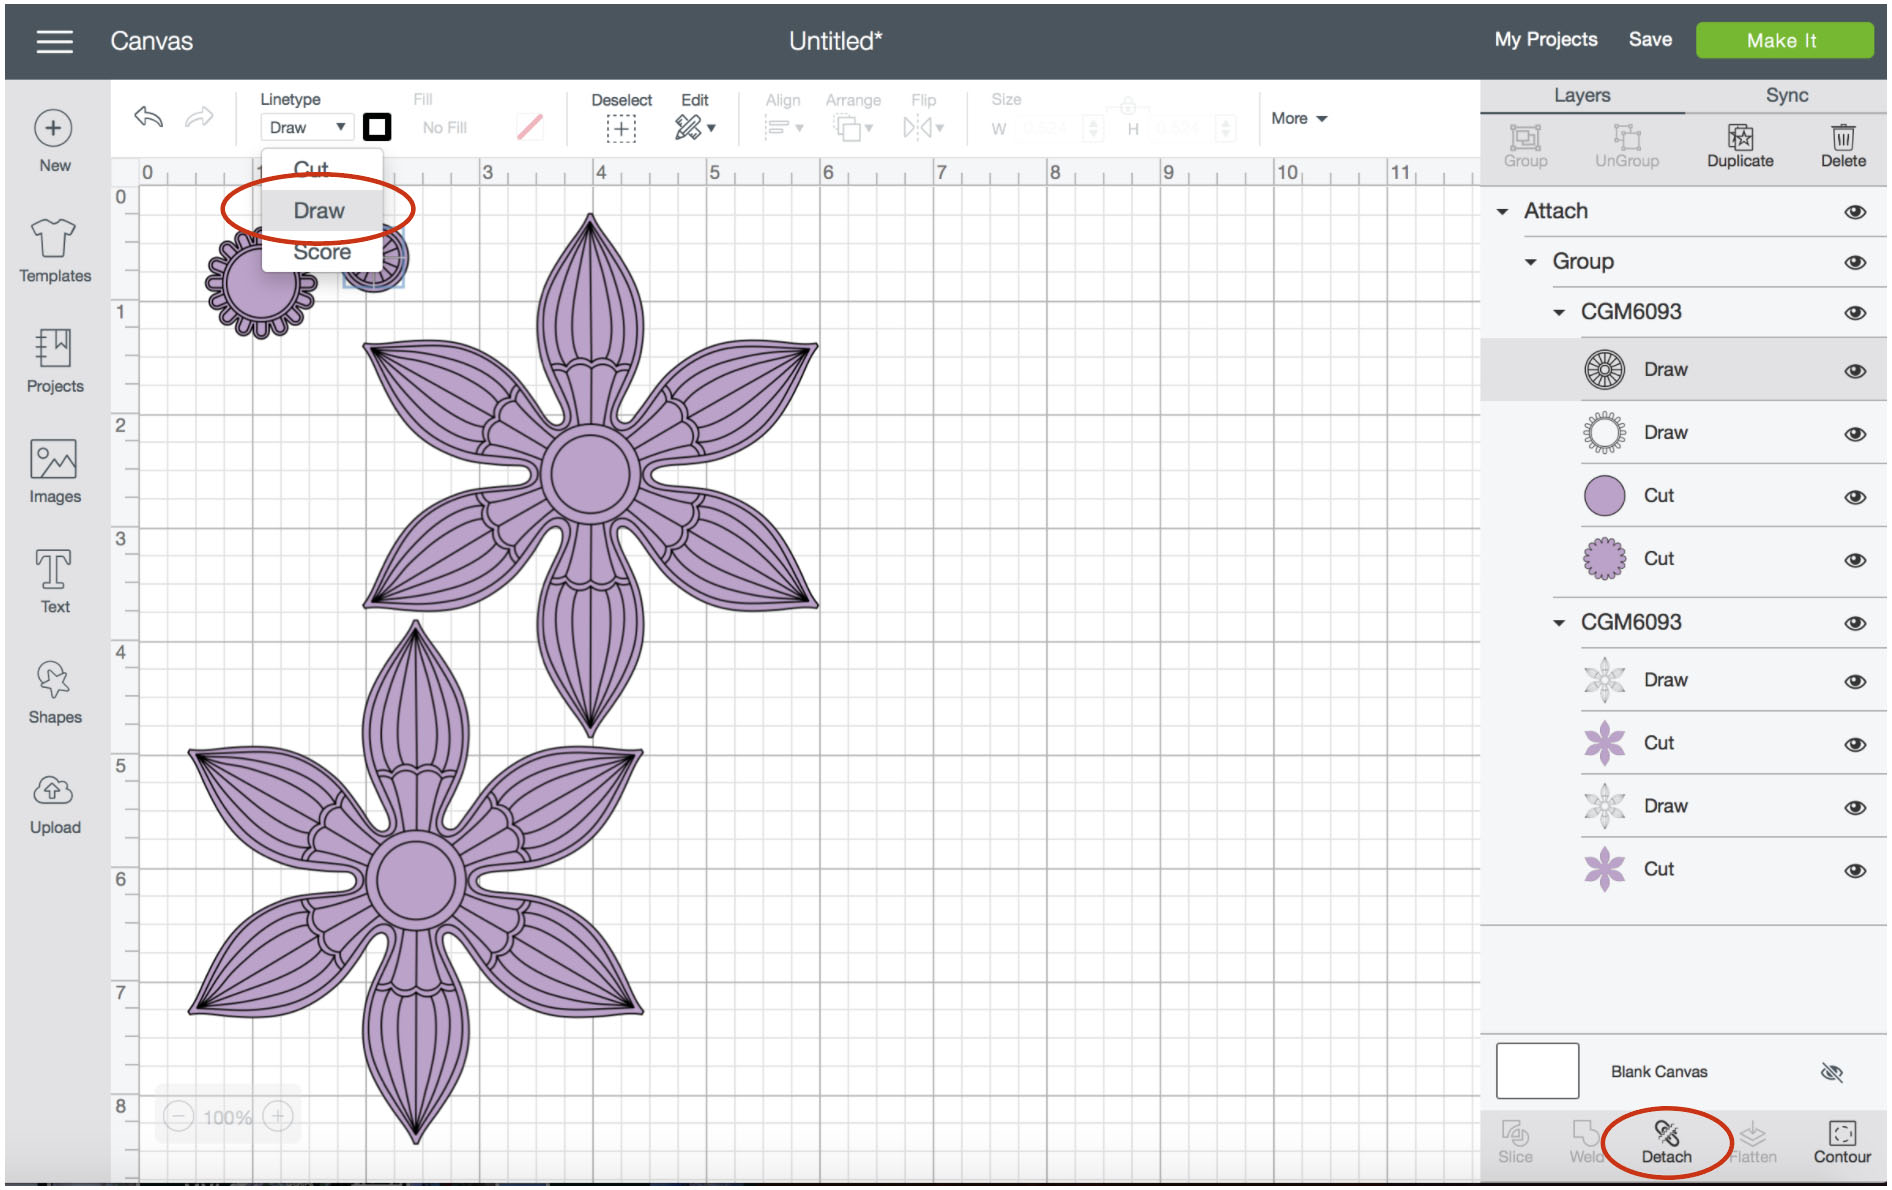The height and width of the screenshot is (1190, 1892).
Task: Toggle visibility of the Attach layer
Action: (x=1855, y=212)
